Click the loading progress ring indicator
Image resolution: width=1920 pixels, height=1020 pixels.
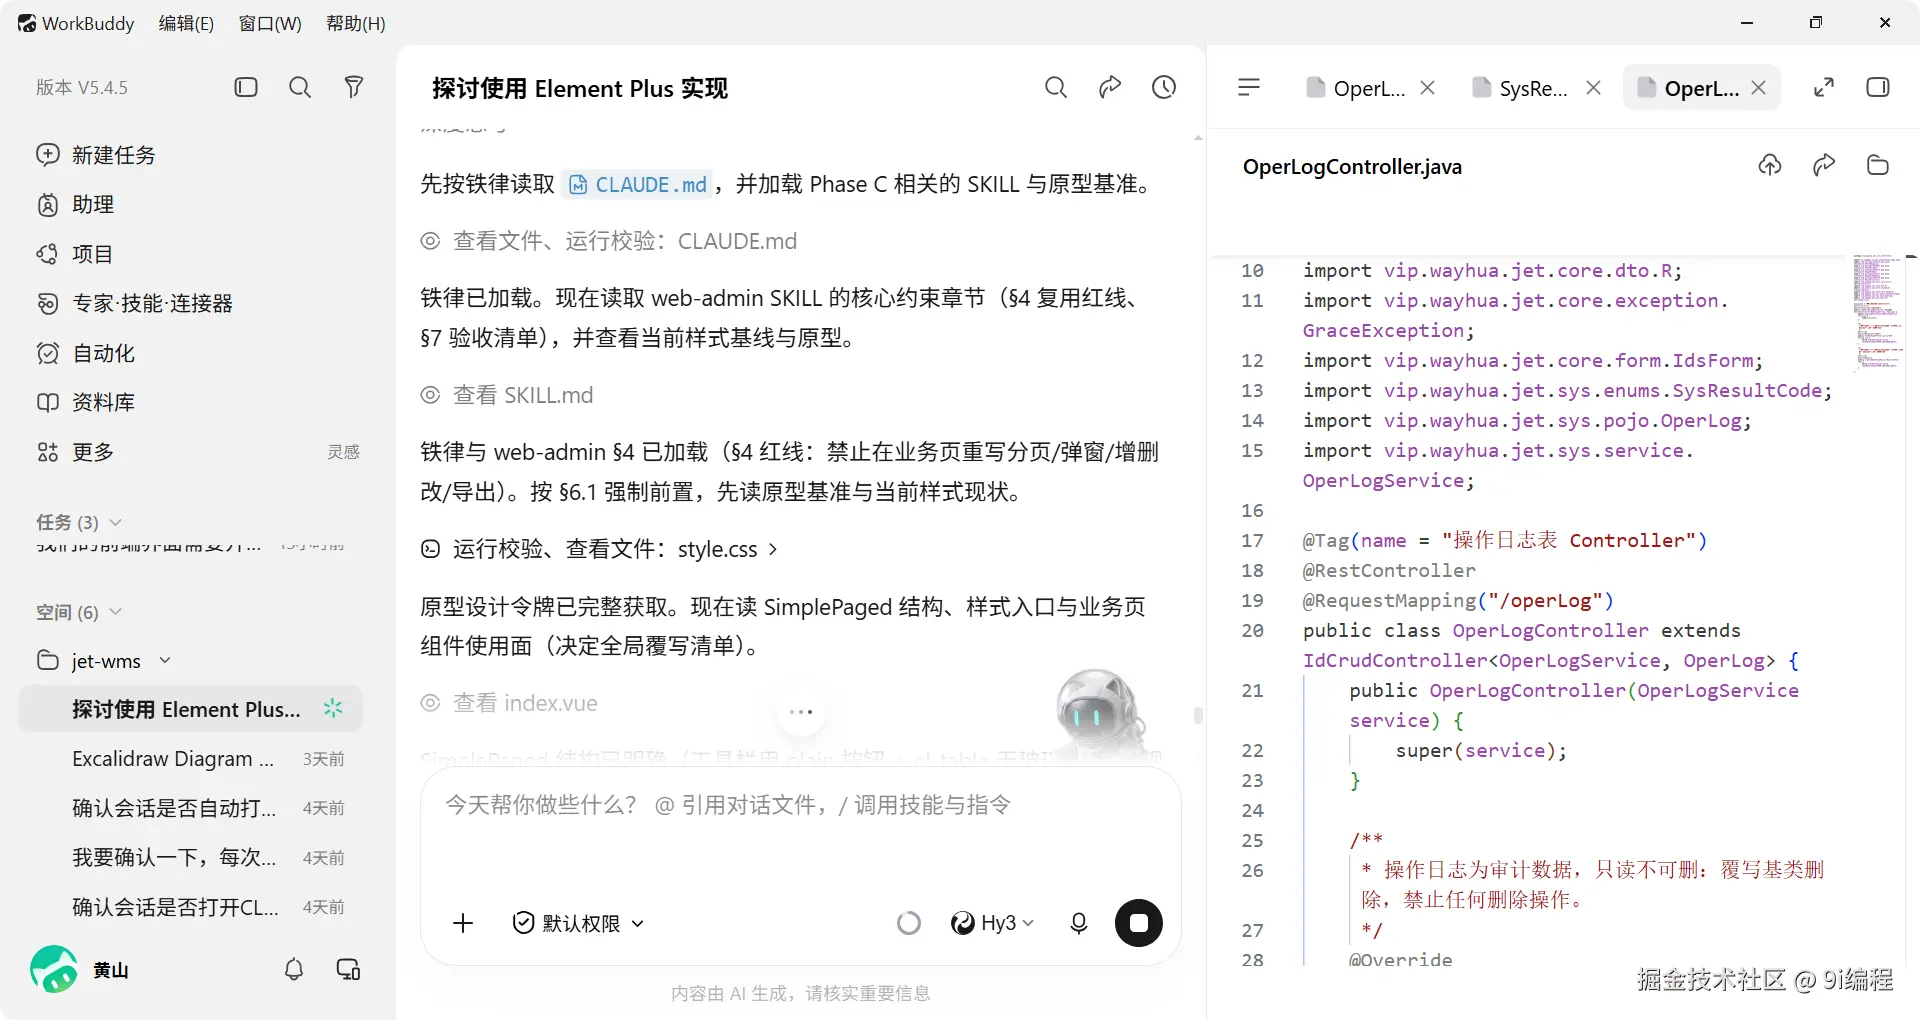[x=909, y=923]
